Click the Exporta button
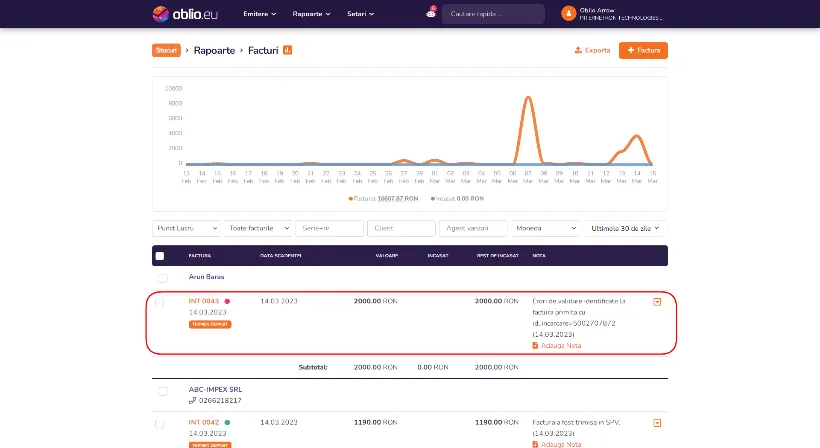Viewport: 820px width, 448px height. (592, 50)
